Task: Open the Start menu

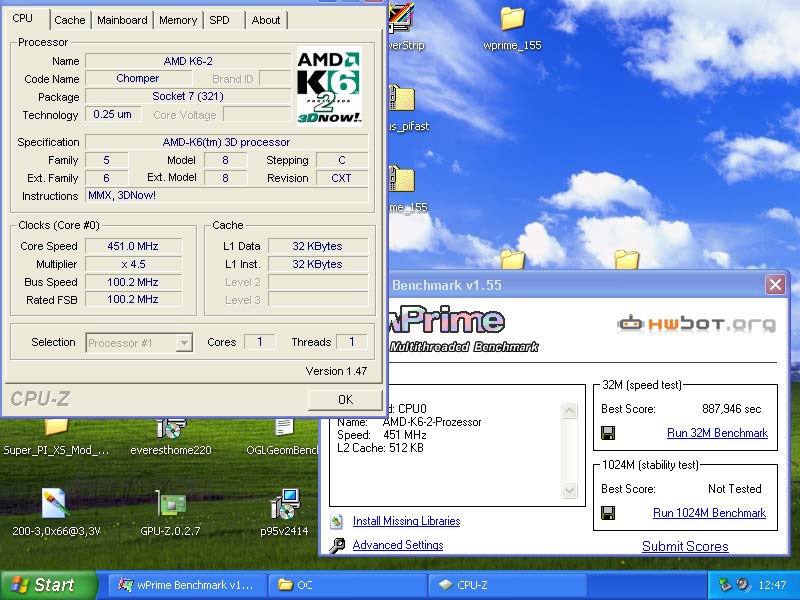Action: coord(48,585)
